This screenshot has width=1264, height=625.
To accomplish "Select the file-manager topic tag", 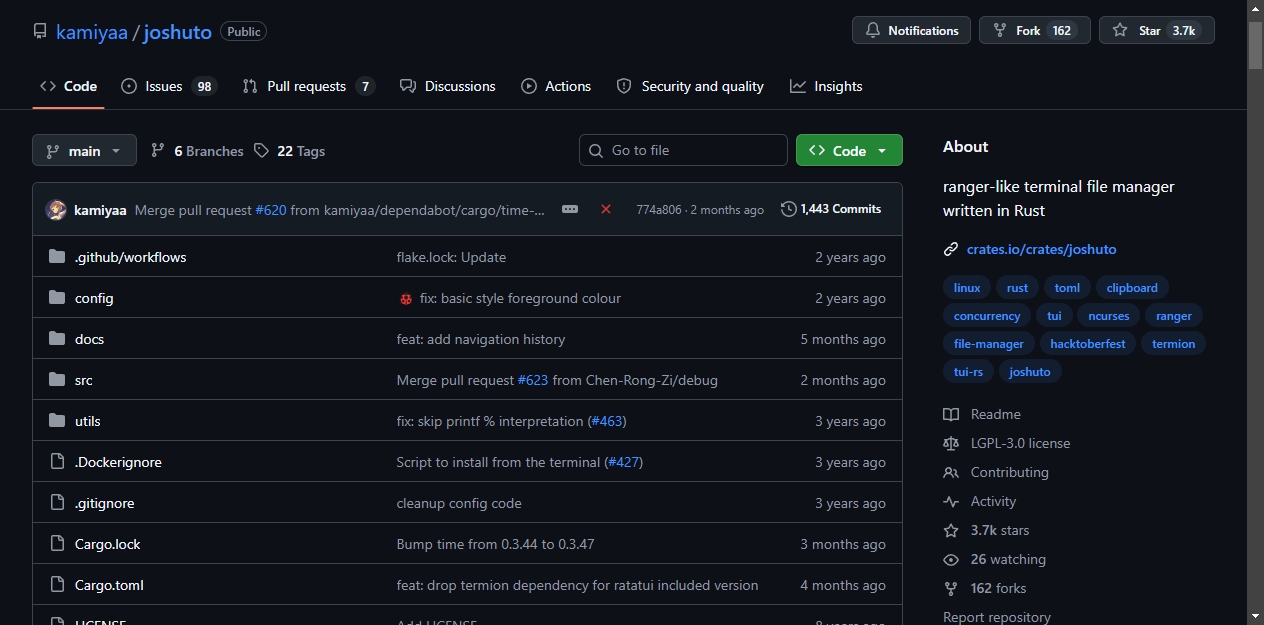I will (989, 344).
